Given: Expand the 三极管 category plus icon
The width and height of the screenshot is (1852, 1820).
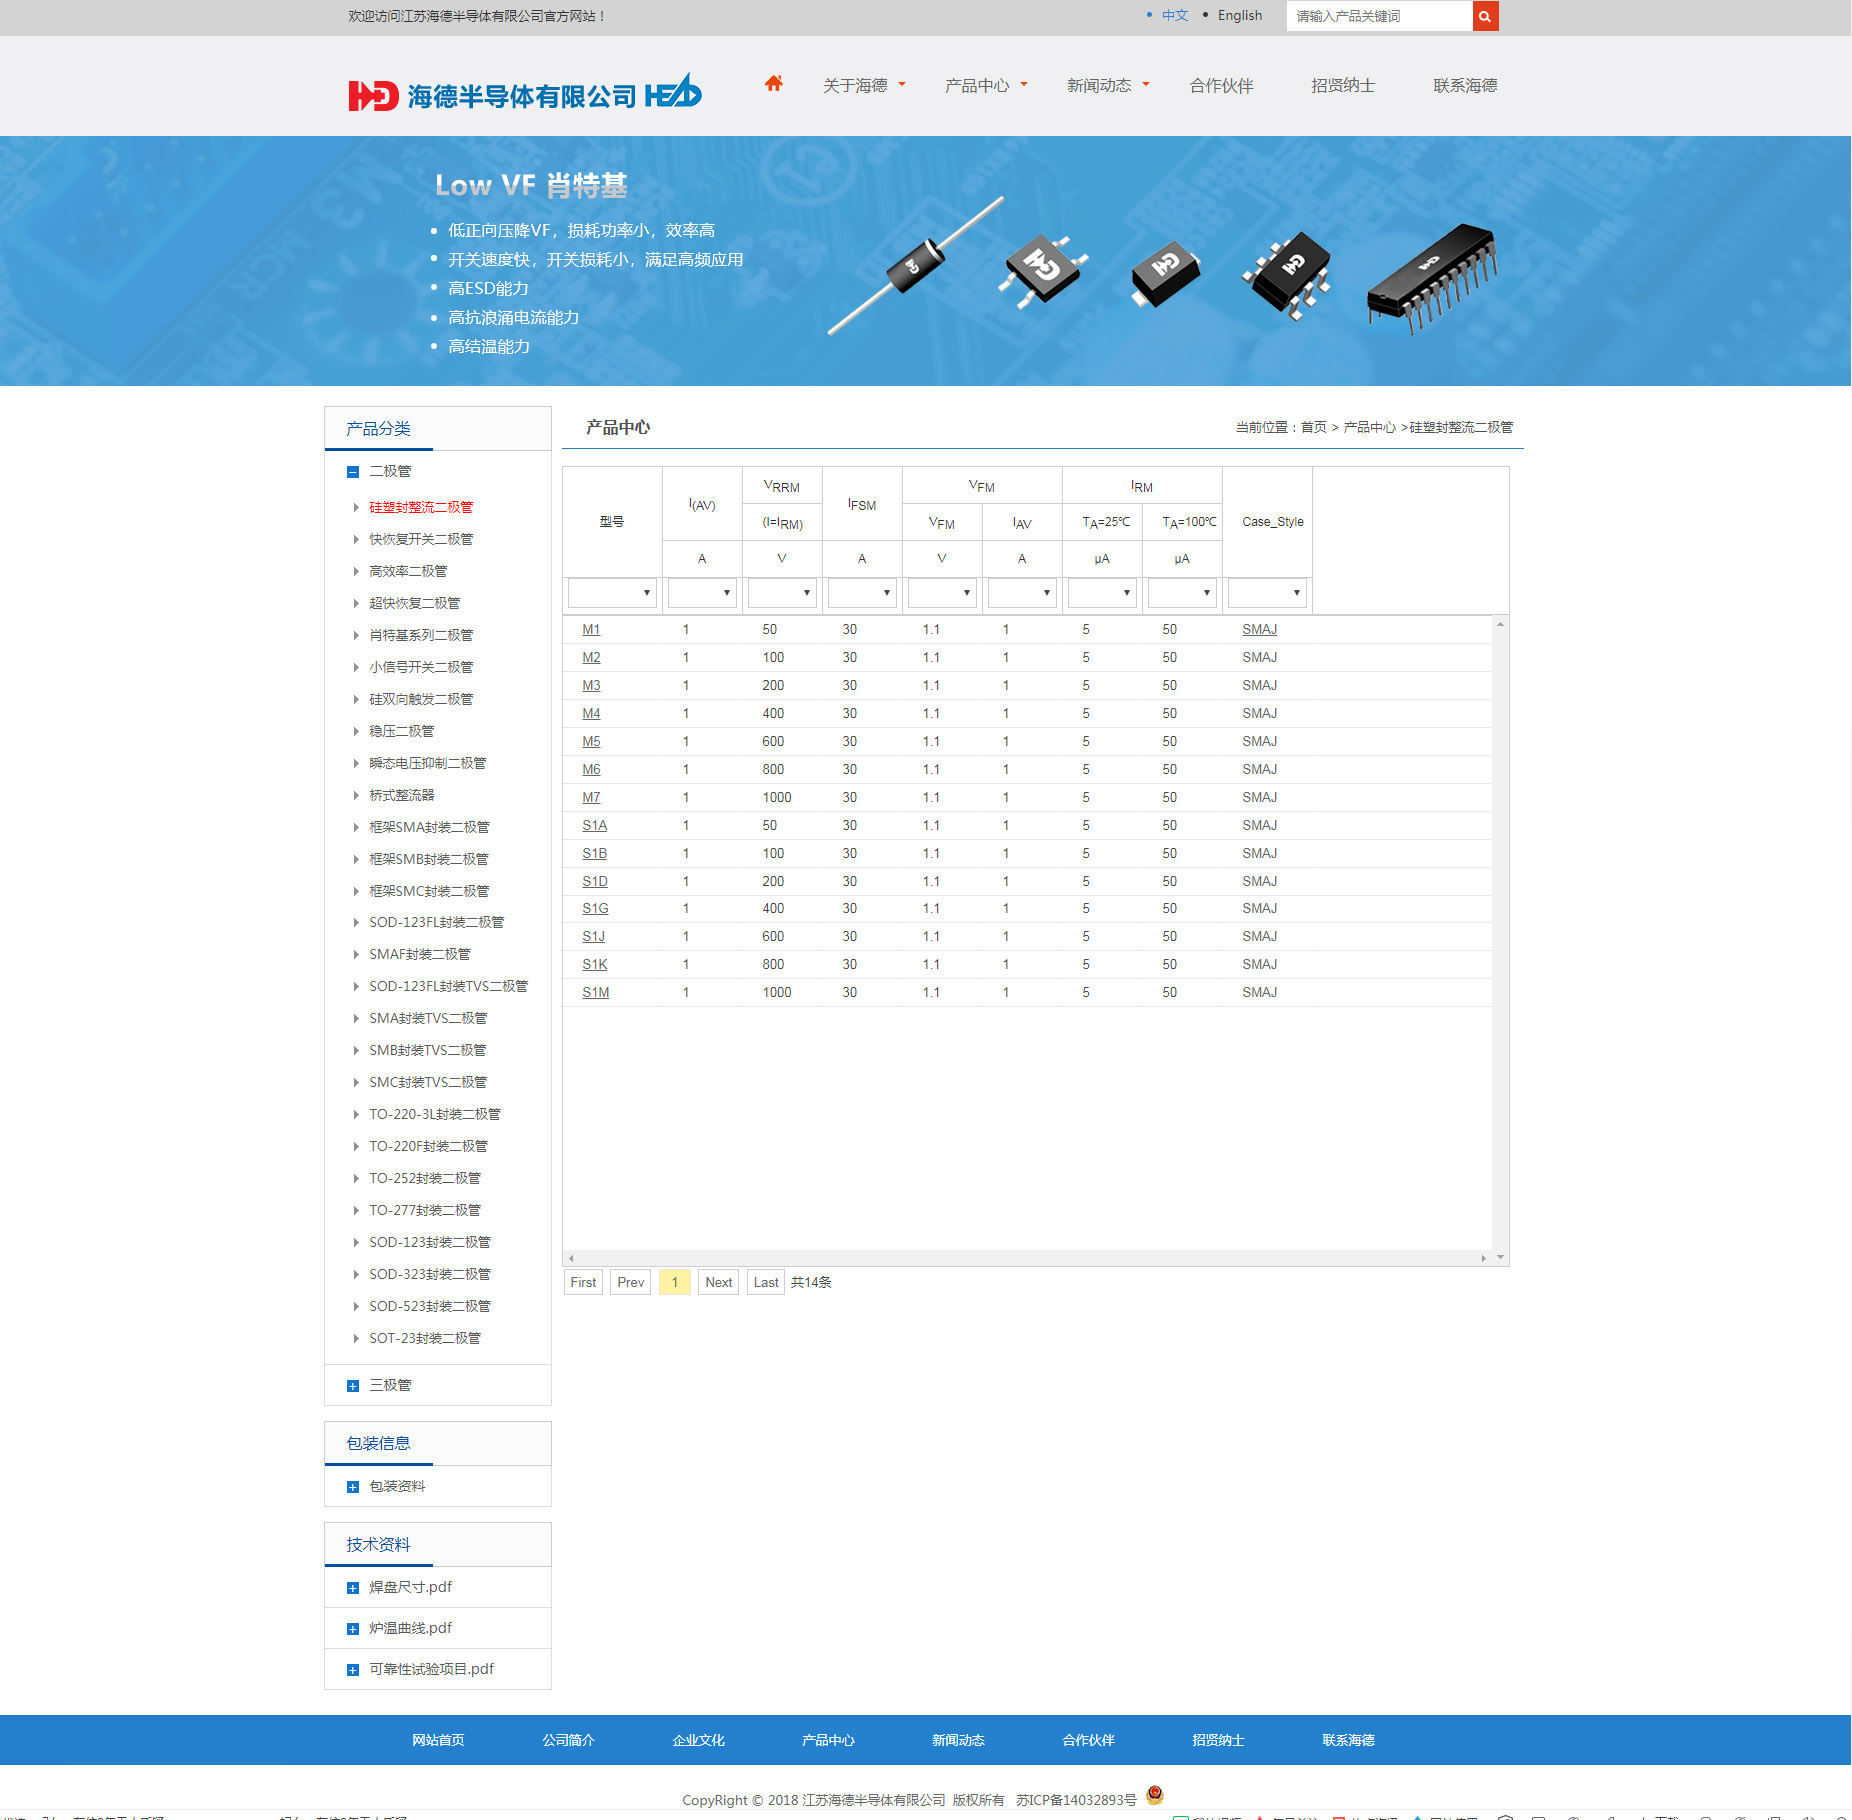Looking at the screenshot, I should pos(352,1386).
